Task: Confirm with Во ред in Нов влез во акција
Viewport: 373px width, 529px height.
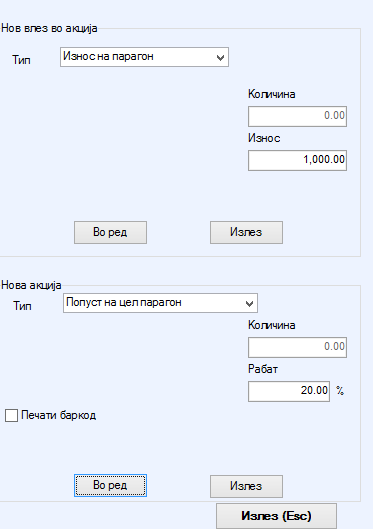Action: (x=110, y=232)
